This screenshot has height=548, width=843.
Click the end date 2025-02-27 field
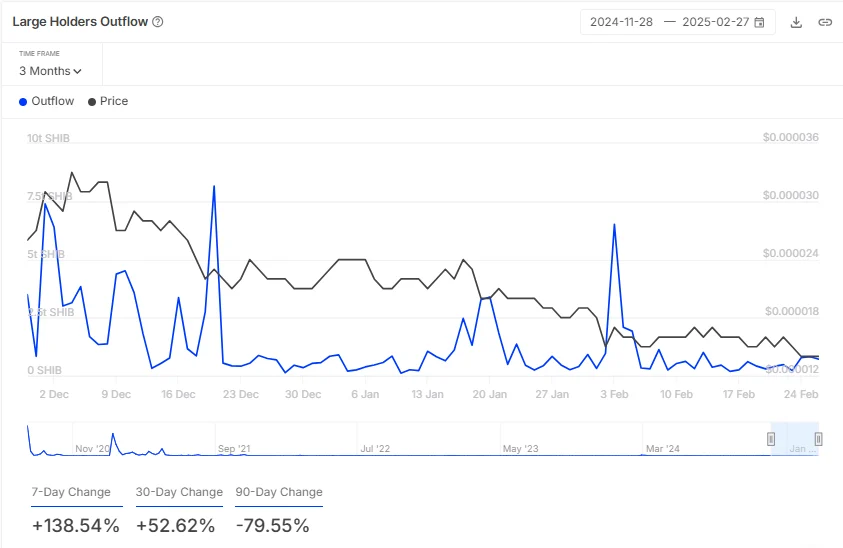click(x=714, y=22)
